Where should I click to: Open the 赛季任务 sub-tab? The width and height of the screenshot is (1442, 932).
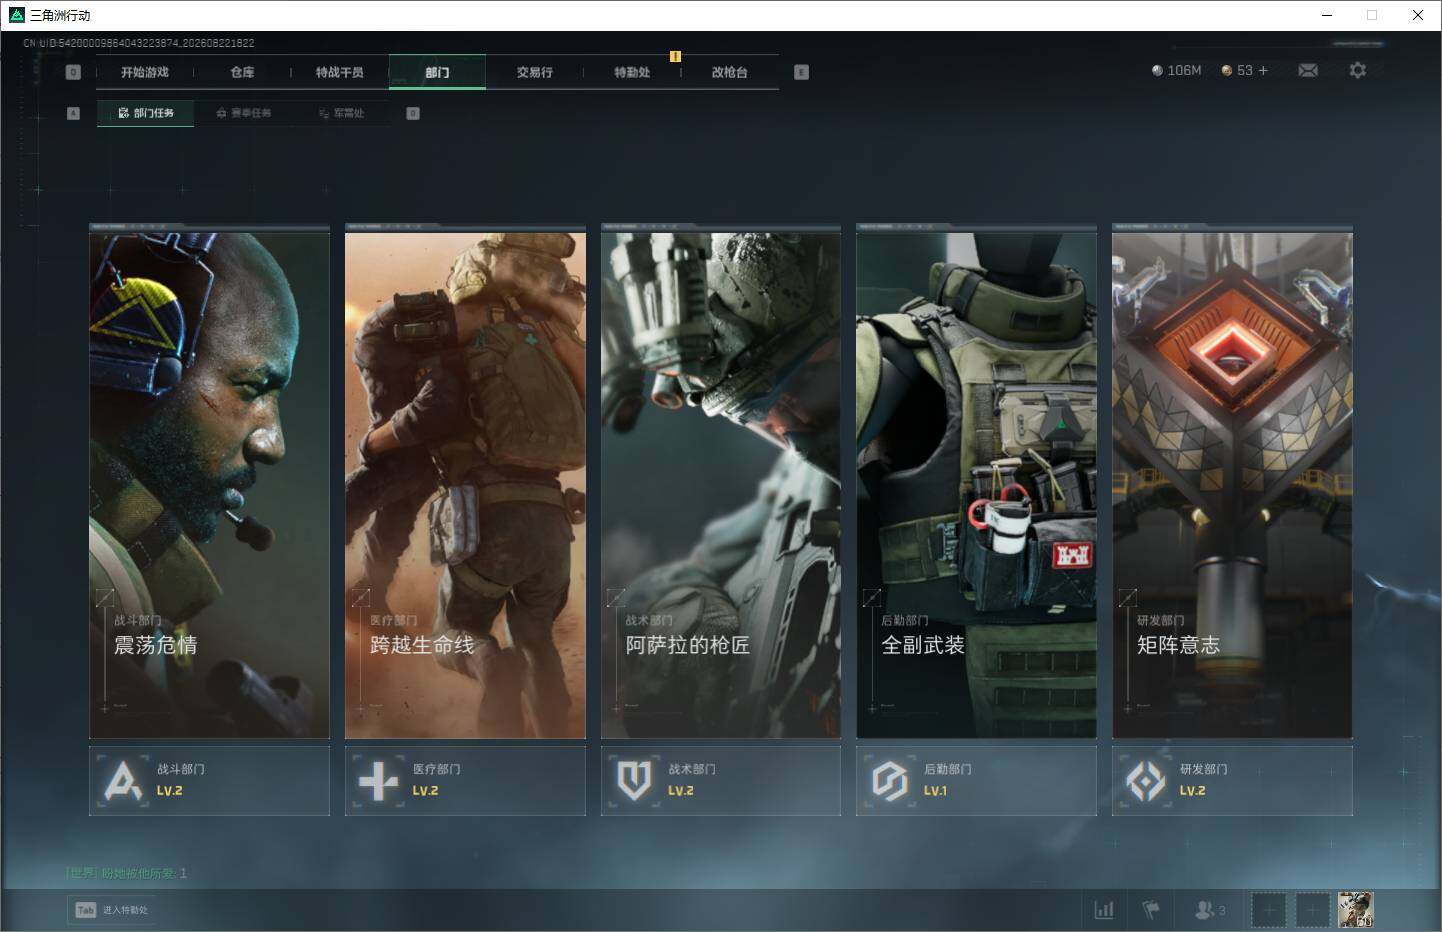click(x=244, y=113)
